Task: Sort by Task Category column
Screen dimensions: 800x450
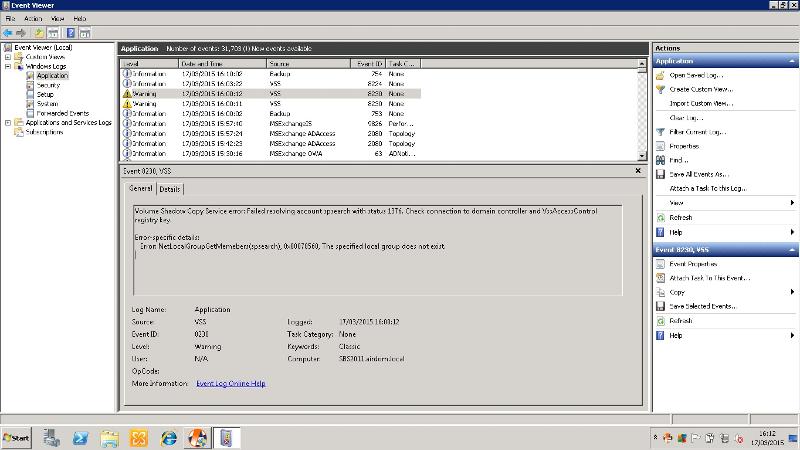Action: [x=403, y=64]
